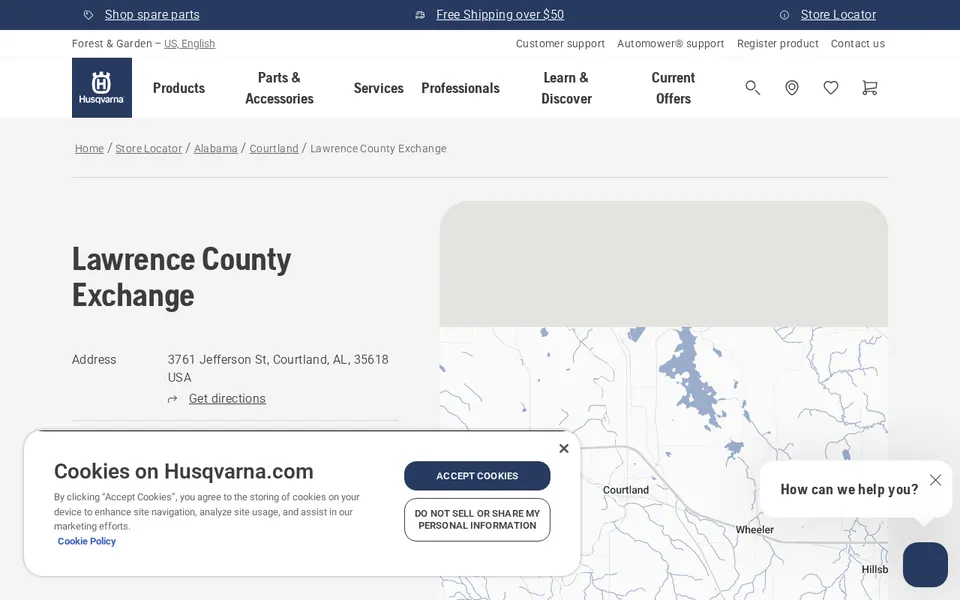This screenshot has height=600, width=960.
Task: Go to Alabama breadcrumb
Action: click(x=216, y=148)
